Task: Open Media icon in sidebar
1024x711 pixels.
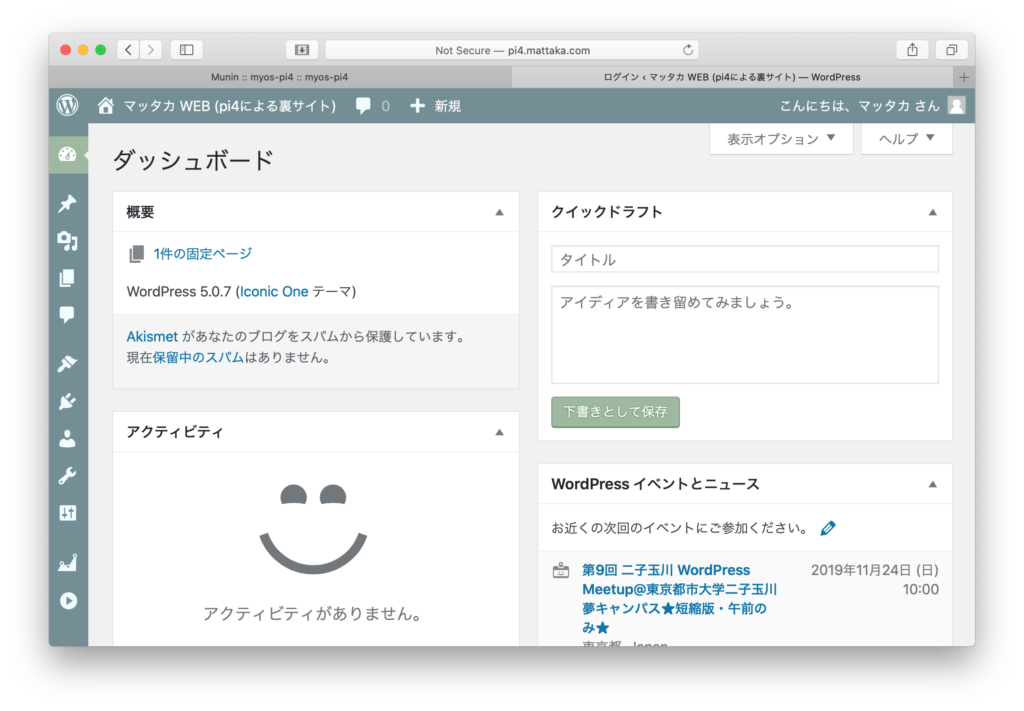Action: click(67, 241)
